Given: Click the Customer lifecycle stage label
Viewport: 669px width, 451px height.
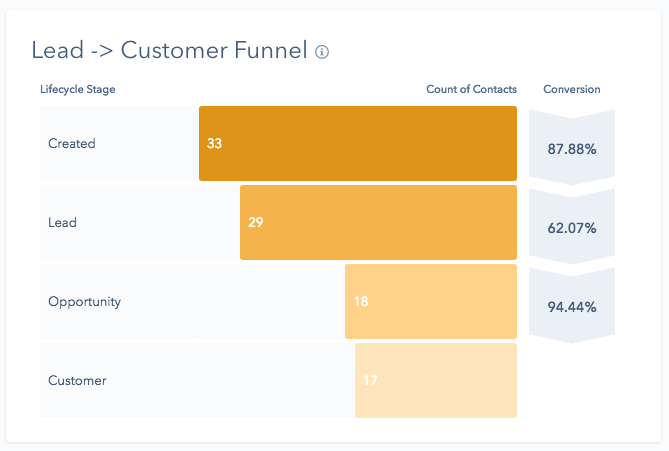Looking at the screenshot, I should pyautogui.click(x=77, y=380).
